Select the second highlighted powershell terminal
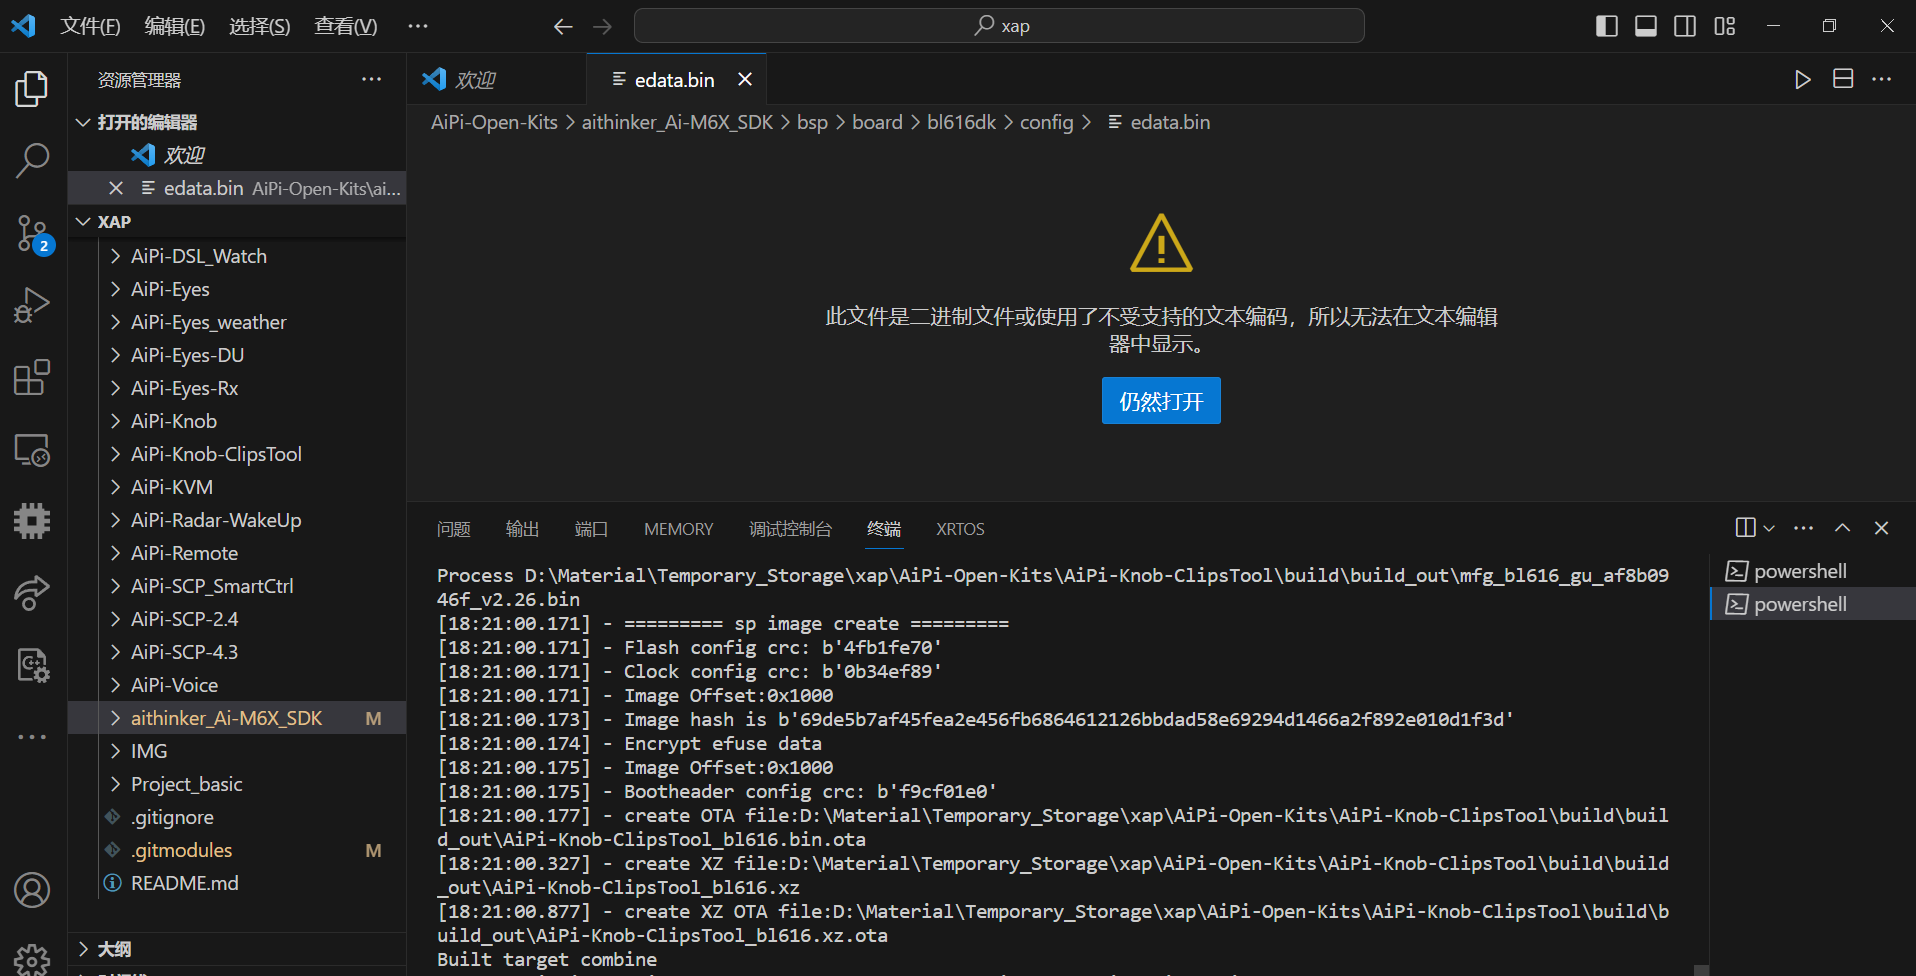The image size is (1916, 976). [x=1812, y=604]
